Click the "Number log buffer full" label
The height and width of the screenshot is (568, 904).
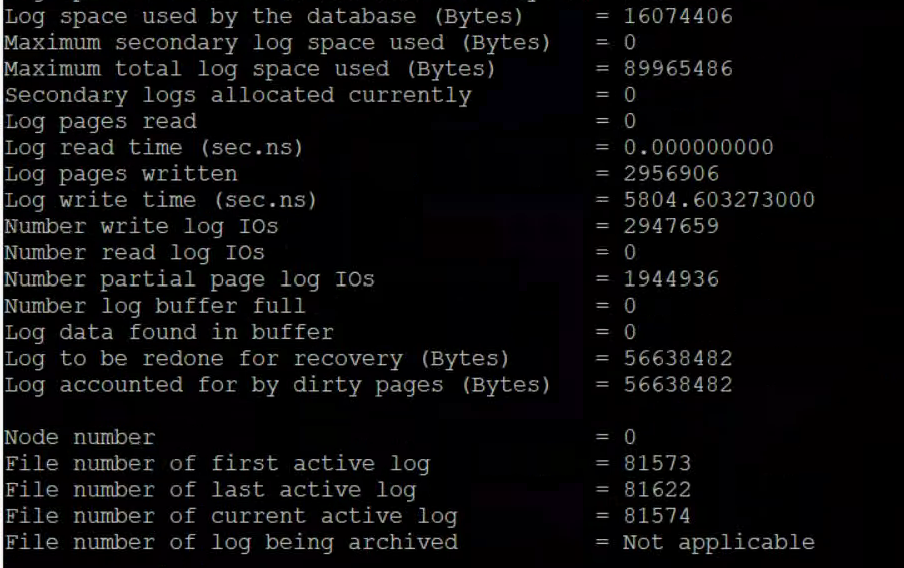(155, 305)
